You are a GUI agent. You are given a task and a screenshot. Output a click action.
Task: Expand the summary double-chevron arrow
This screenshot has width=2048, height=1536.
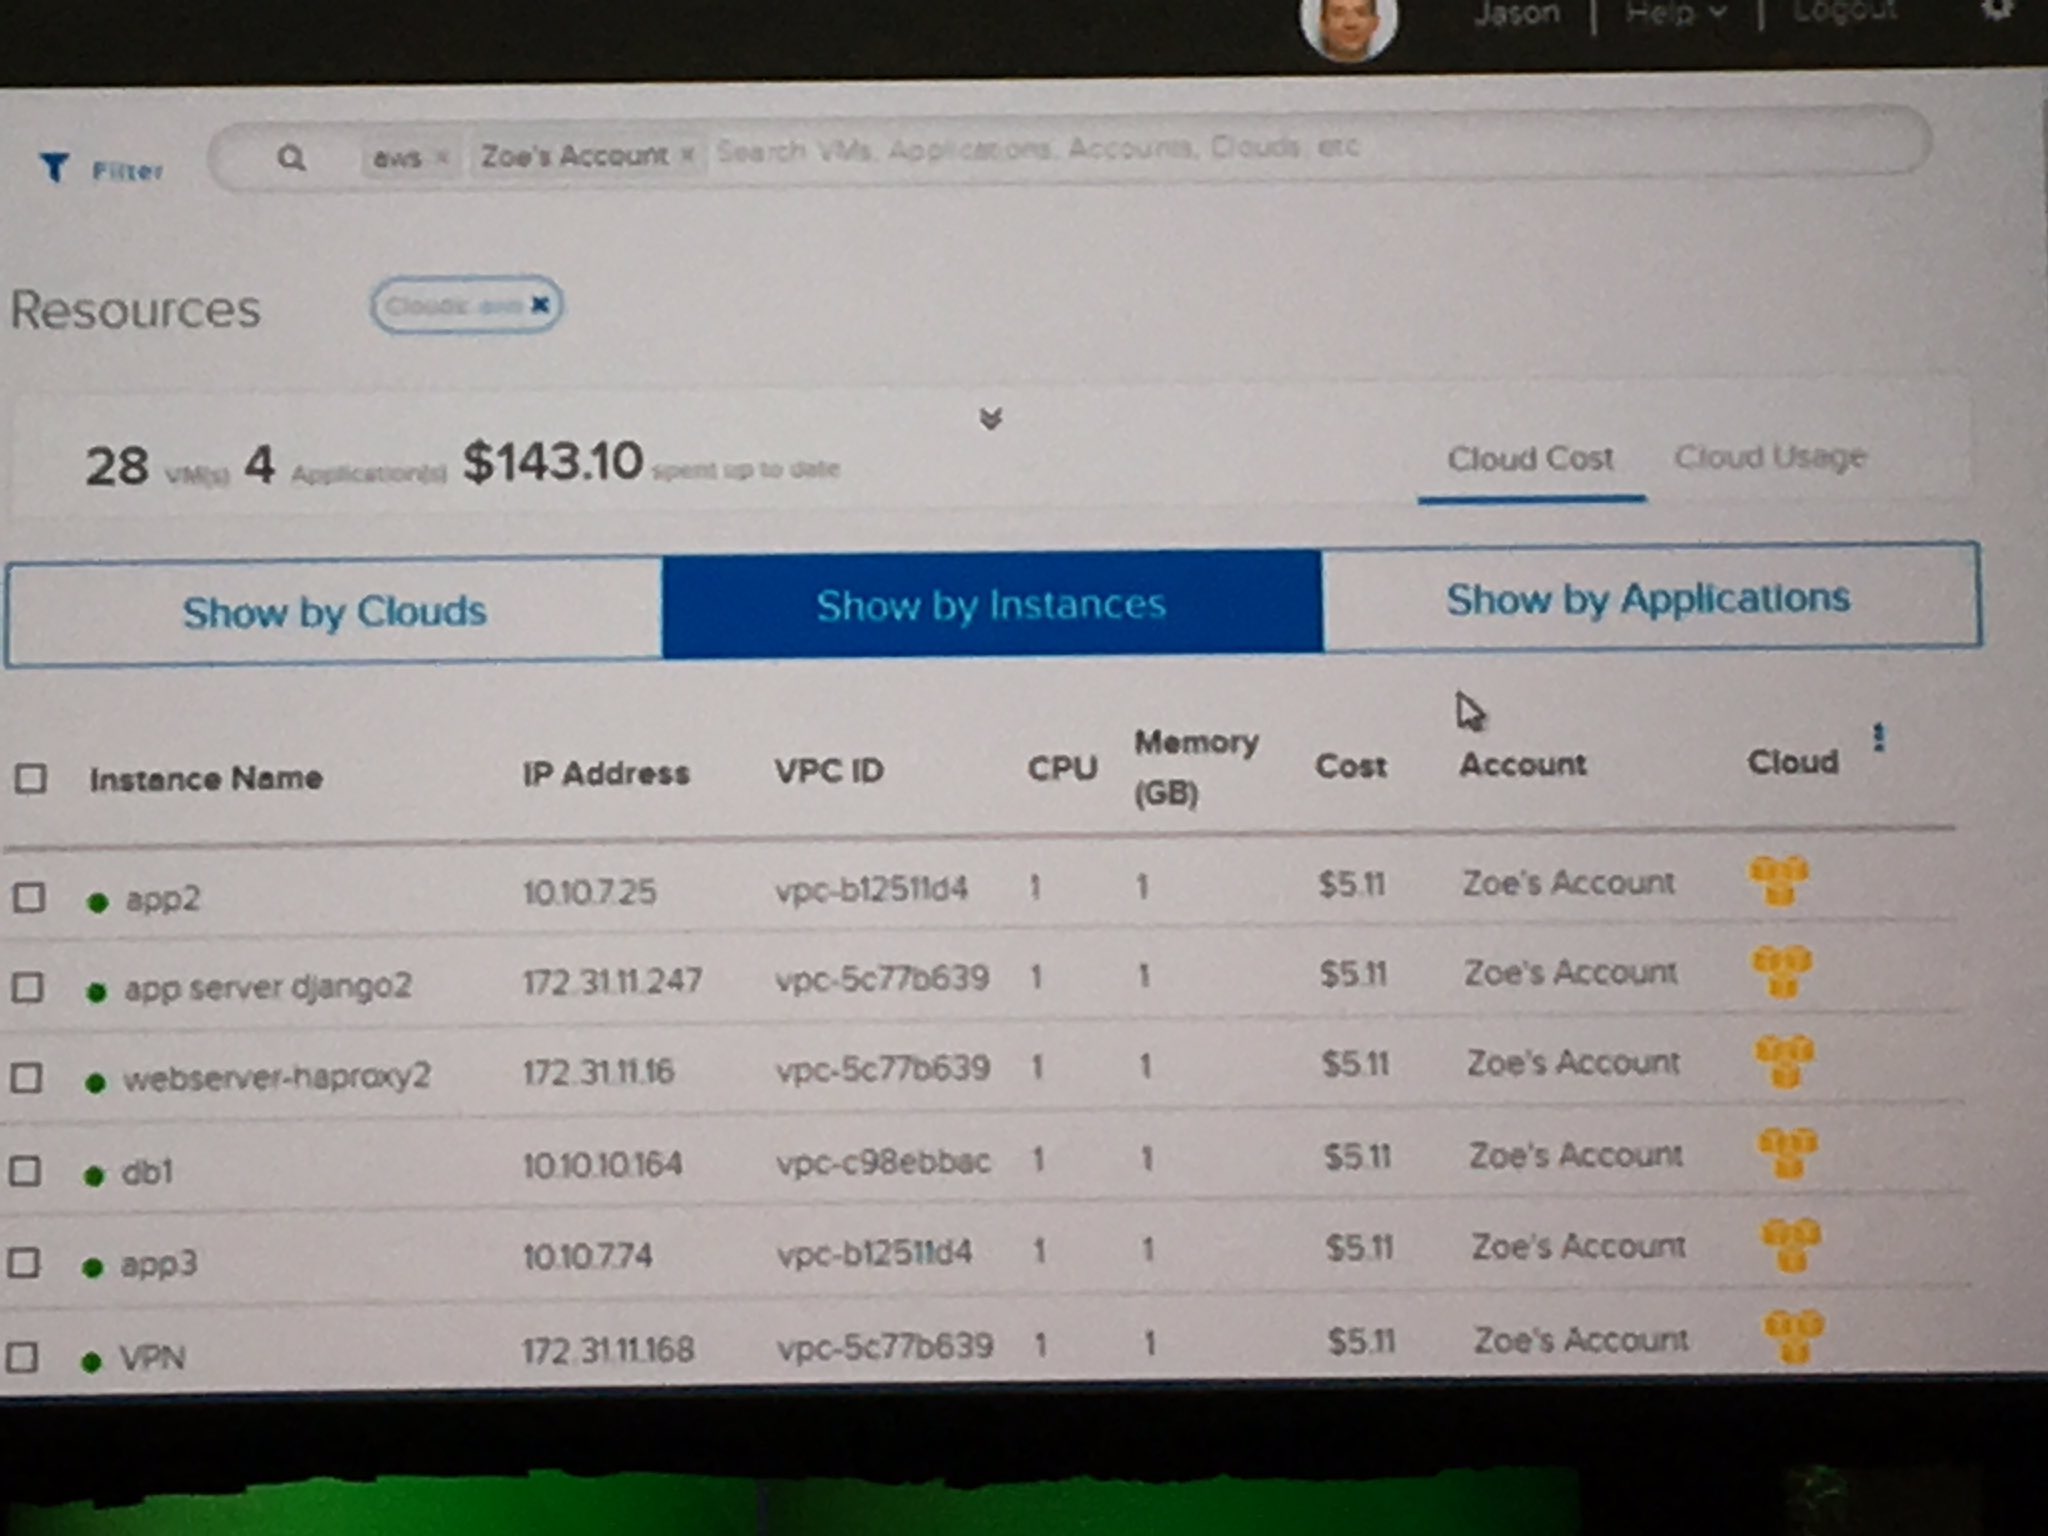(x=990, y=418)
